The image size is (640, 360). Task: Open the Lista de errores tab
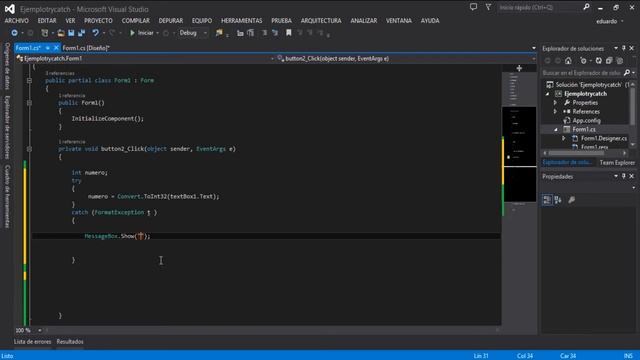(33, 342)
